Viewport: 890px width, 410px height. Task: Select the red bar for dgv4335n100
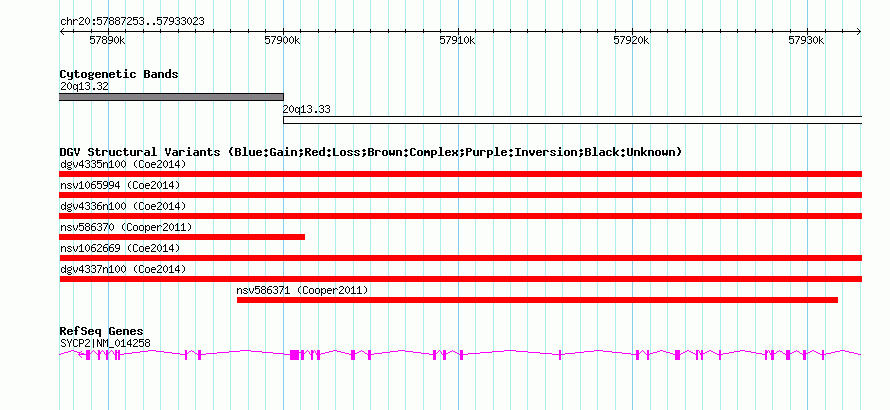tap(461, 174)
